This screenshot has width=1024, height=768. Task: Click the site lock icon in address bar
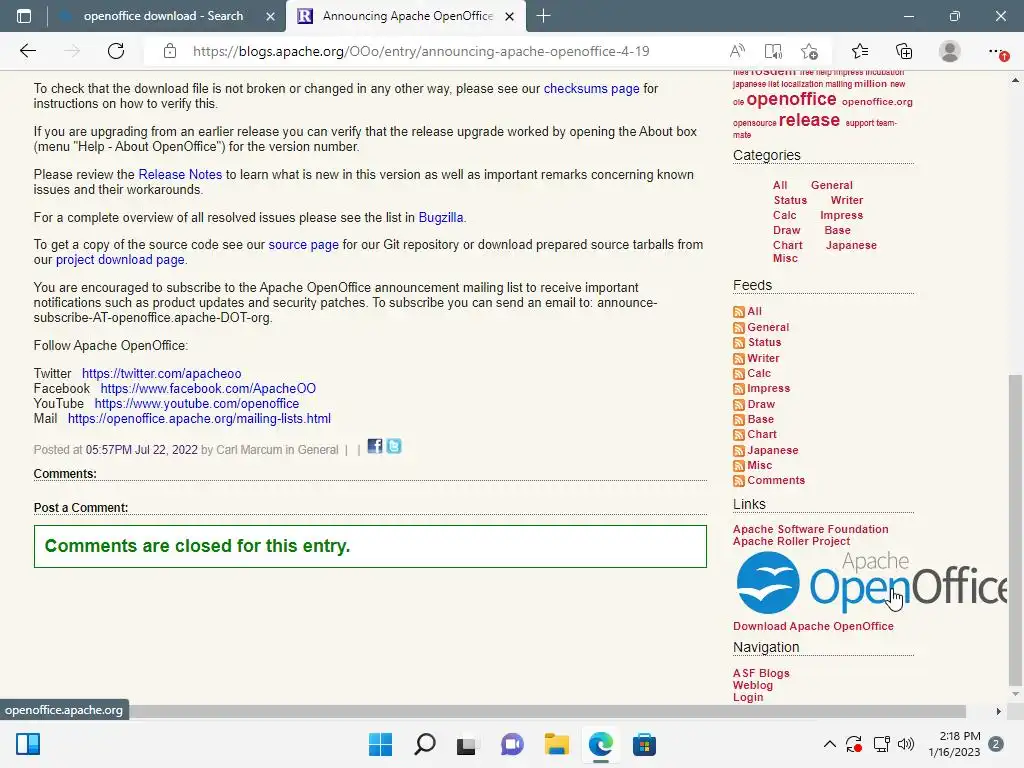[170, 51]
